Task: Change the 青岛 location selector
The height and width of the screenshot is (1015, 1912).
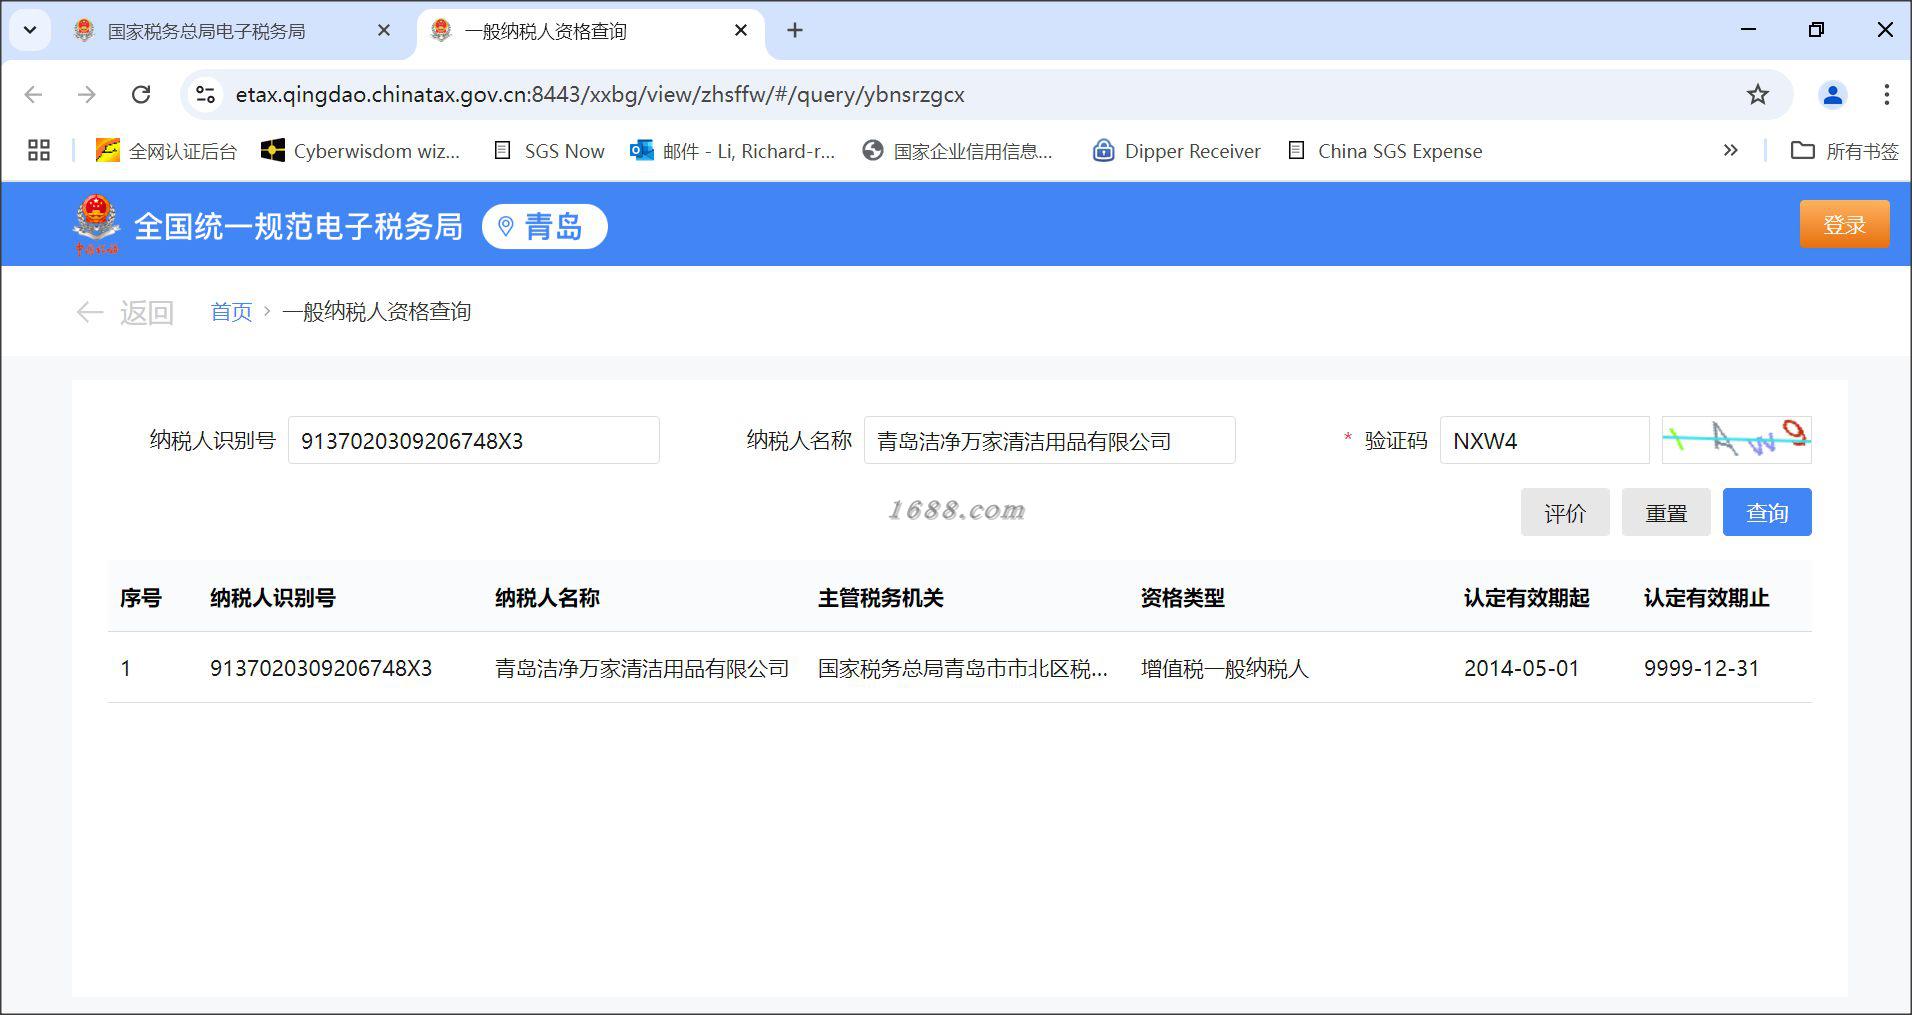Action: click(544, 227)
